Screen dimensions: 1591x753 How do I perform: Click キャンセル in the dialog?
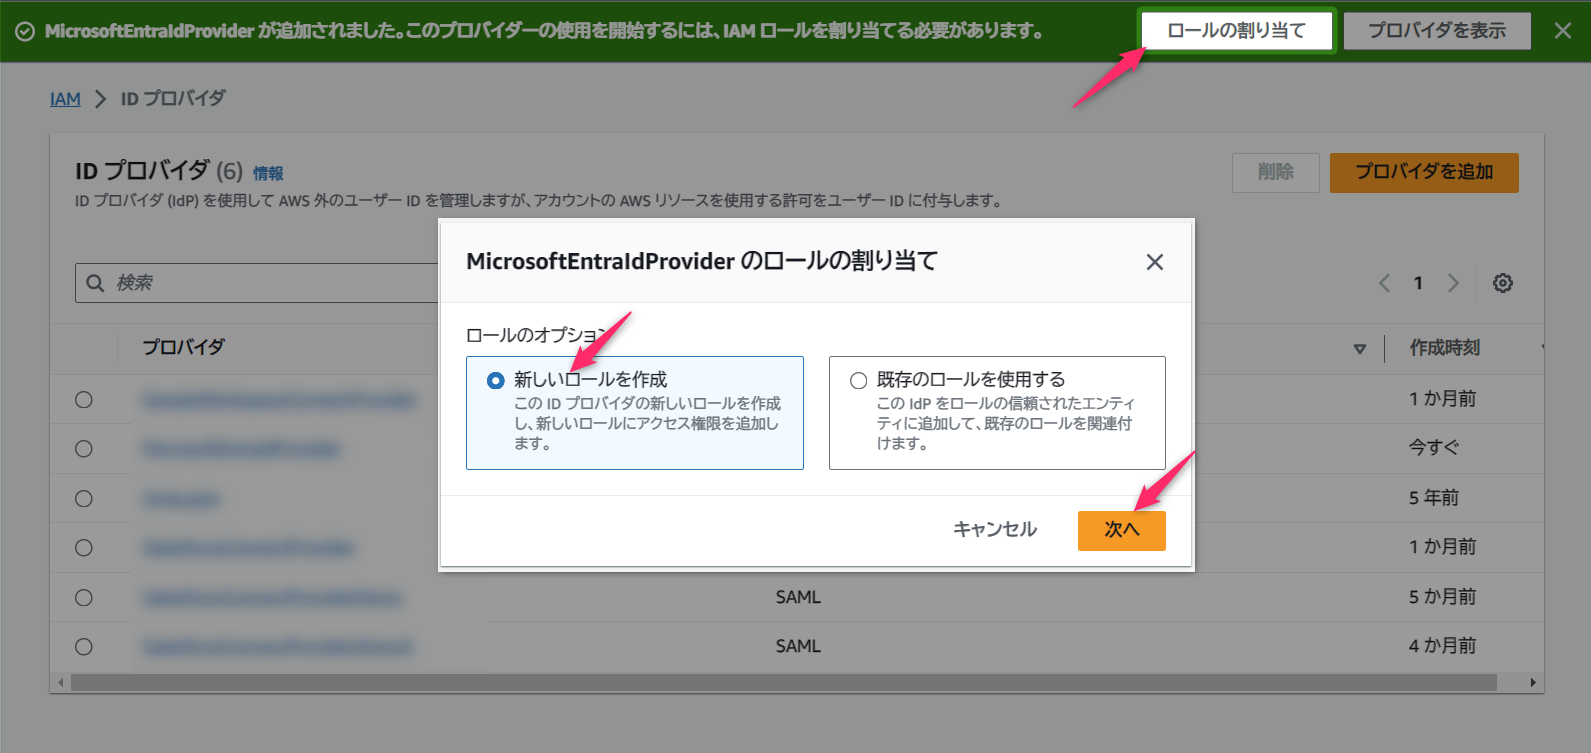[995, 530]
